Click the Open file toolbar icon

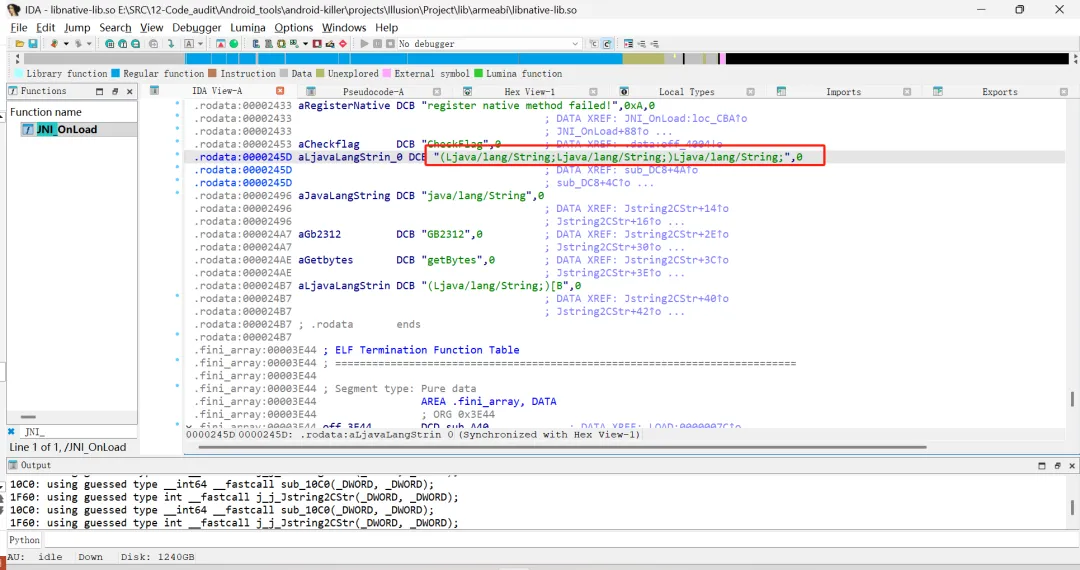click(19, 43)
